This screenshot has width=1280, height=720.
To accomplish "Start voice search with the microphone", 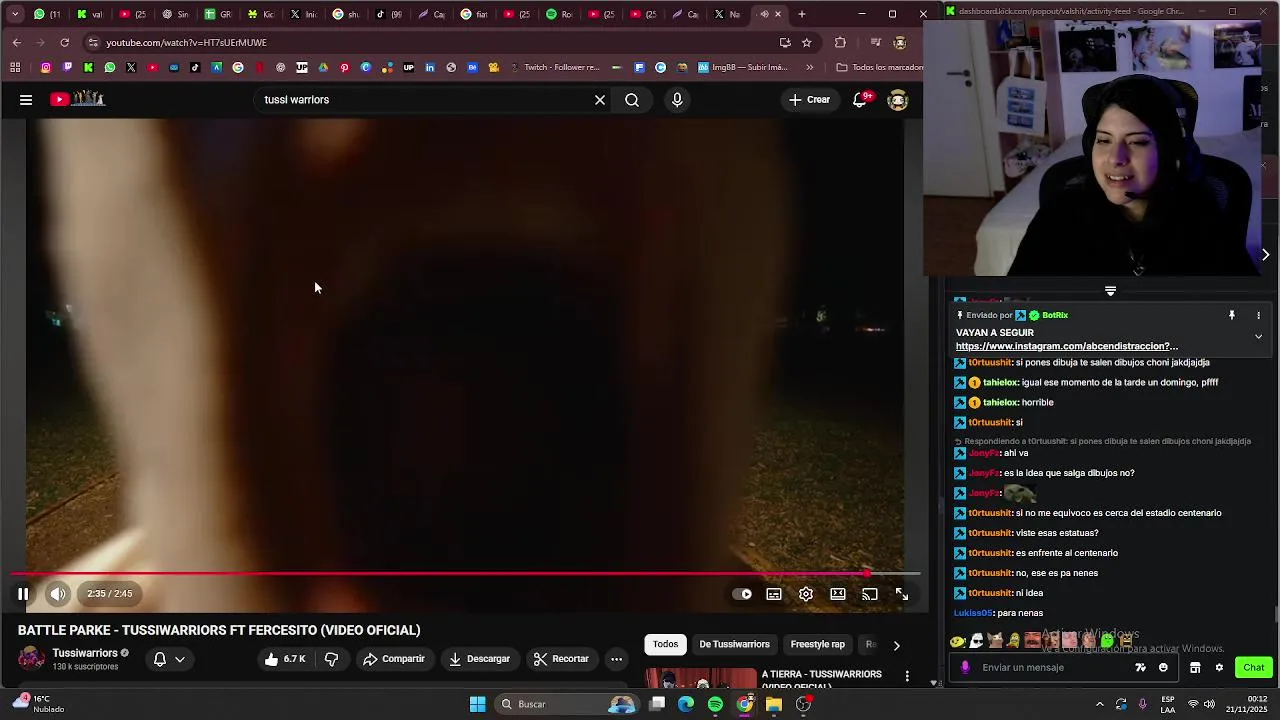I will click(677, 100).
